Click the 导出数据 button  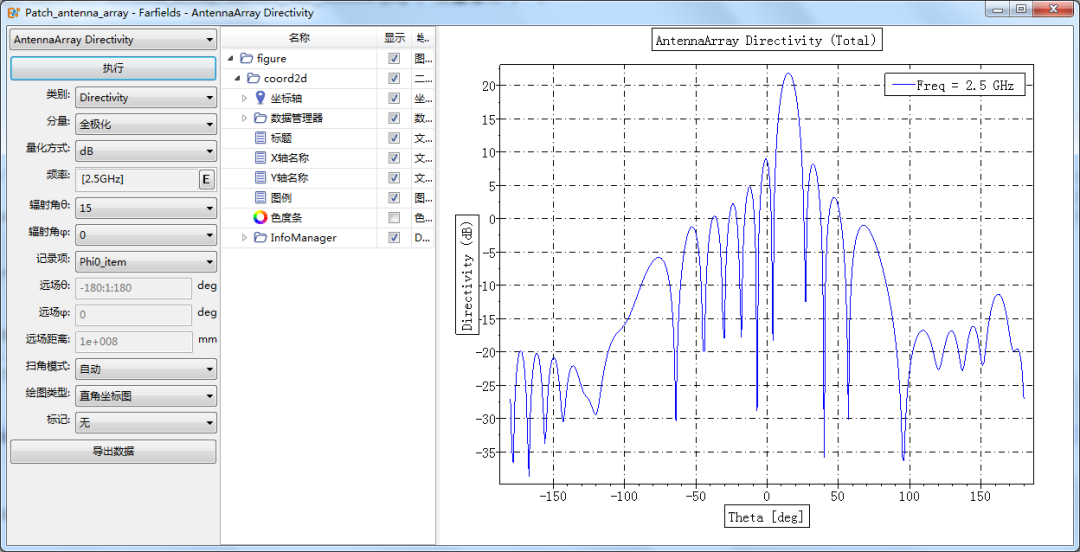(x=113, y=452)
